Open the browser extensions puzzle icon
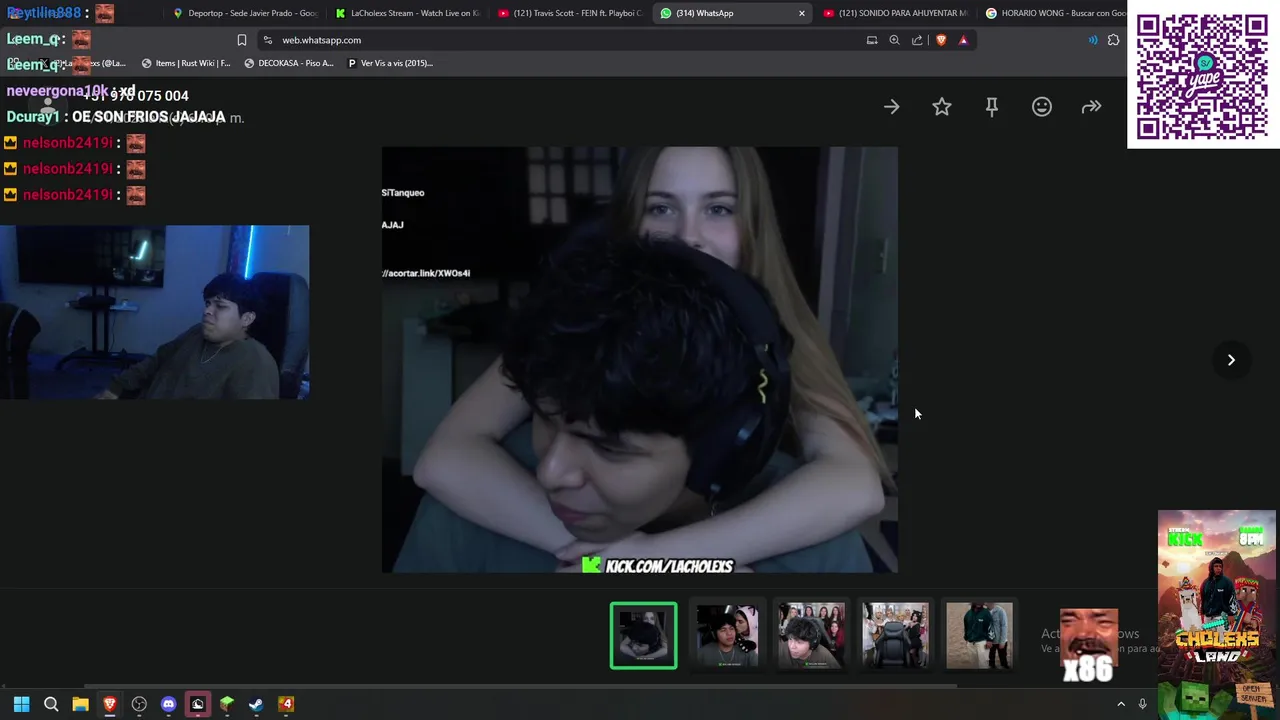Image resolution: width=1280 pixels, height=720 pixels. click(x=1113, y=40)
